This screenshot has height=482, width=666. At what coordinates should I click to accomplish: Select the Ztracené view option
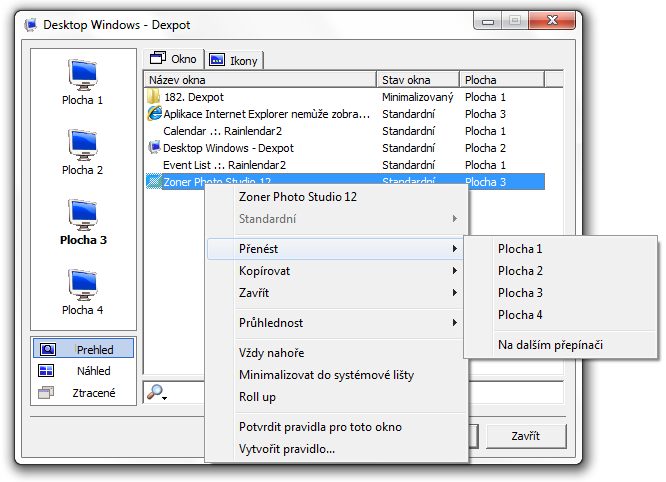click(83, 392)
